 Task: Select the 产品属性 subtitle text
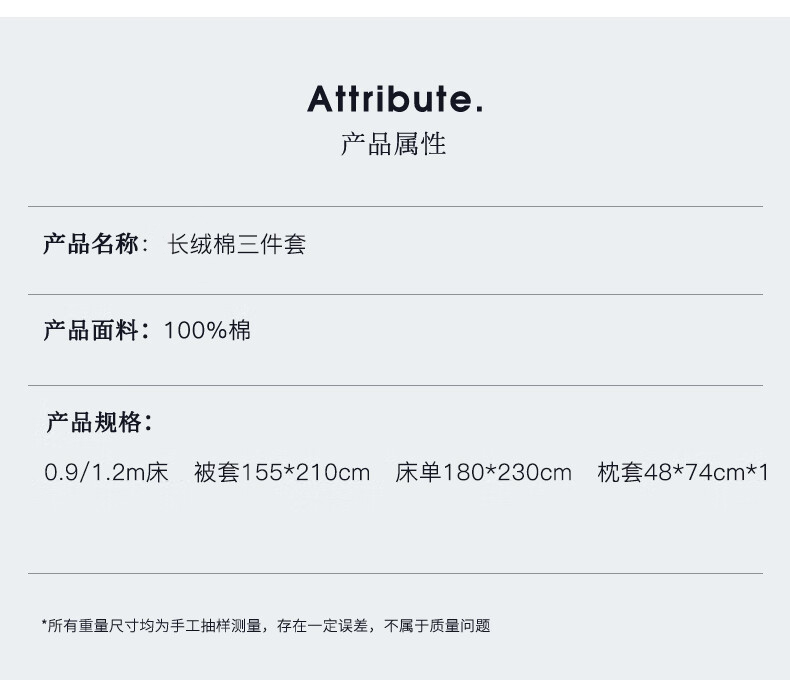(x=394, y=144)
